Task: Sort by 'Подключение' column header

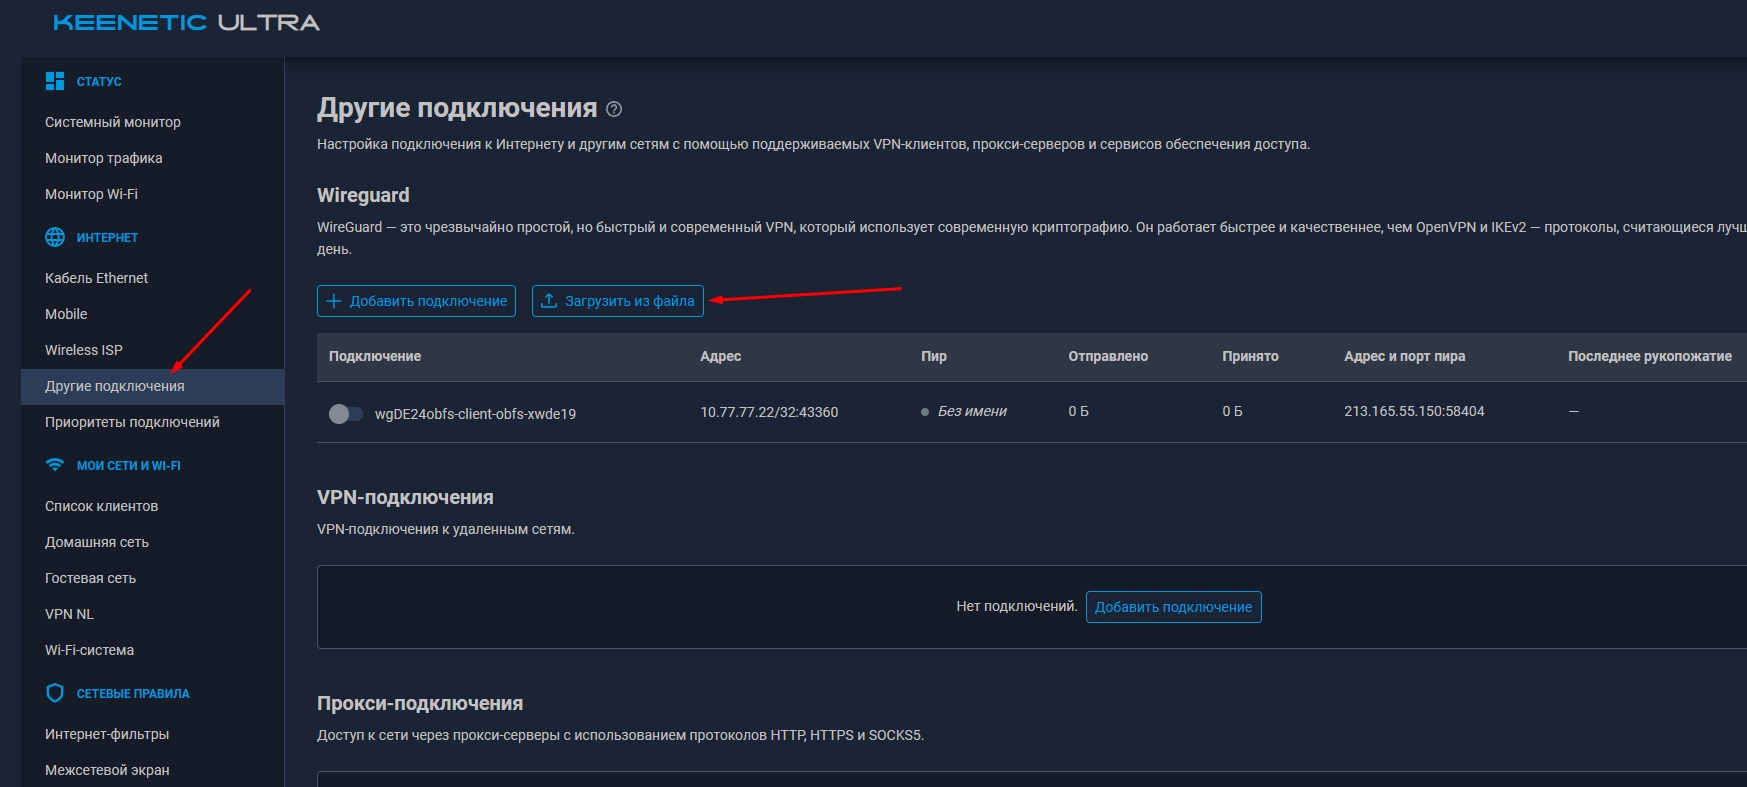Action: pyautogui.click(x=375, y=356)
